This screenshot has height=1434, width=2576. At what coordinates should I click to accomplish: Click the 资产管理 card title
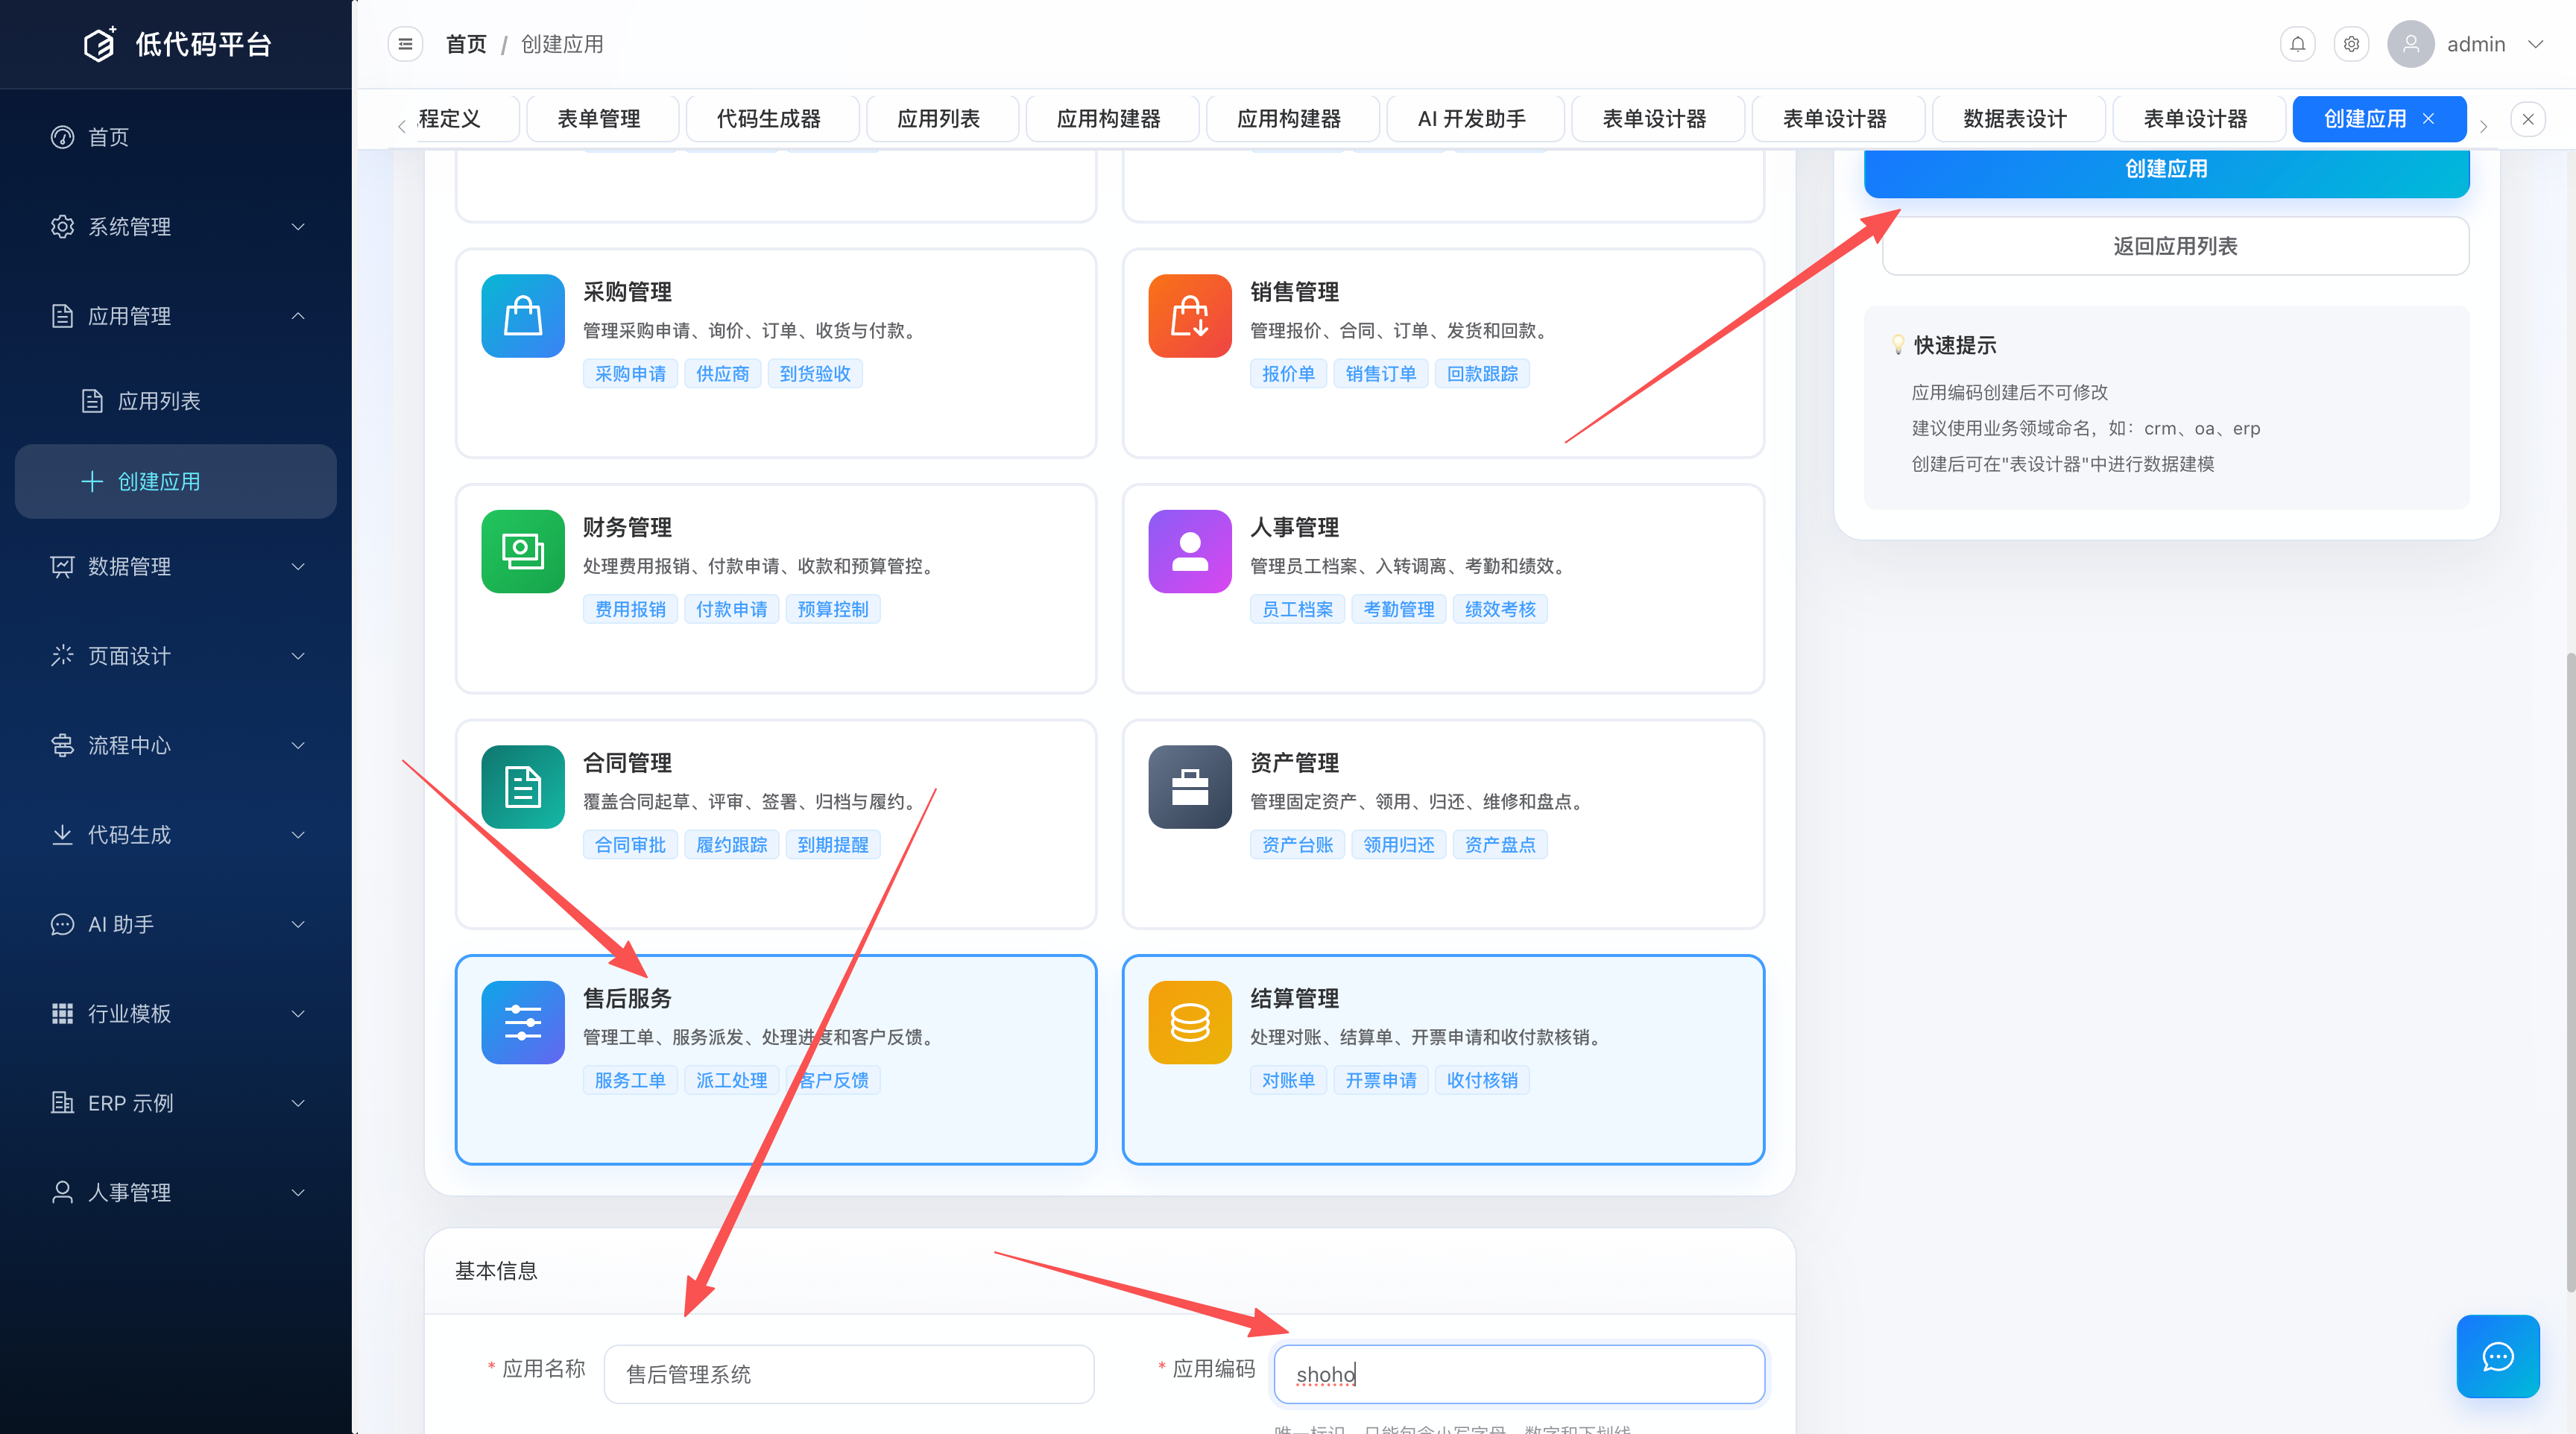tap(1294, 763)
